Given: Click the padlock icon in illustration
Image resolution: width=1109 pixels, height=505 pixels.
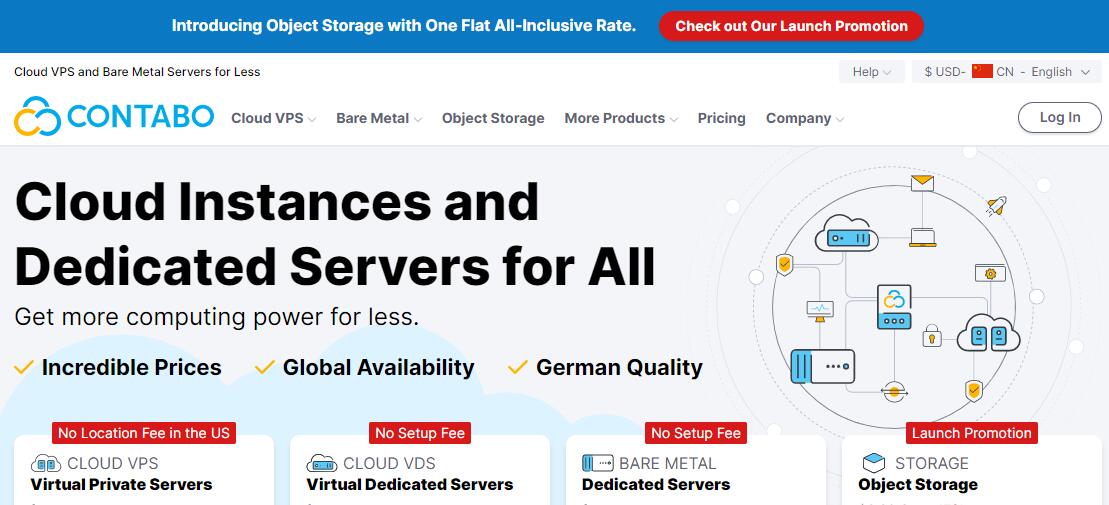Looking at the screenshot, I should (932, 335).
